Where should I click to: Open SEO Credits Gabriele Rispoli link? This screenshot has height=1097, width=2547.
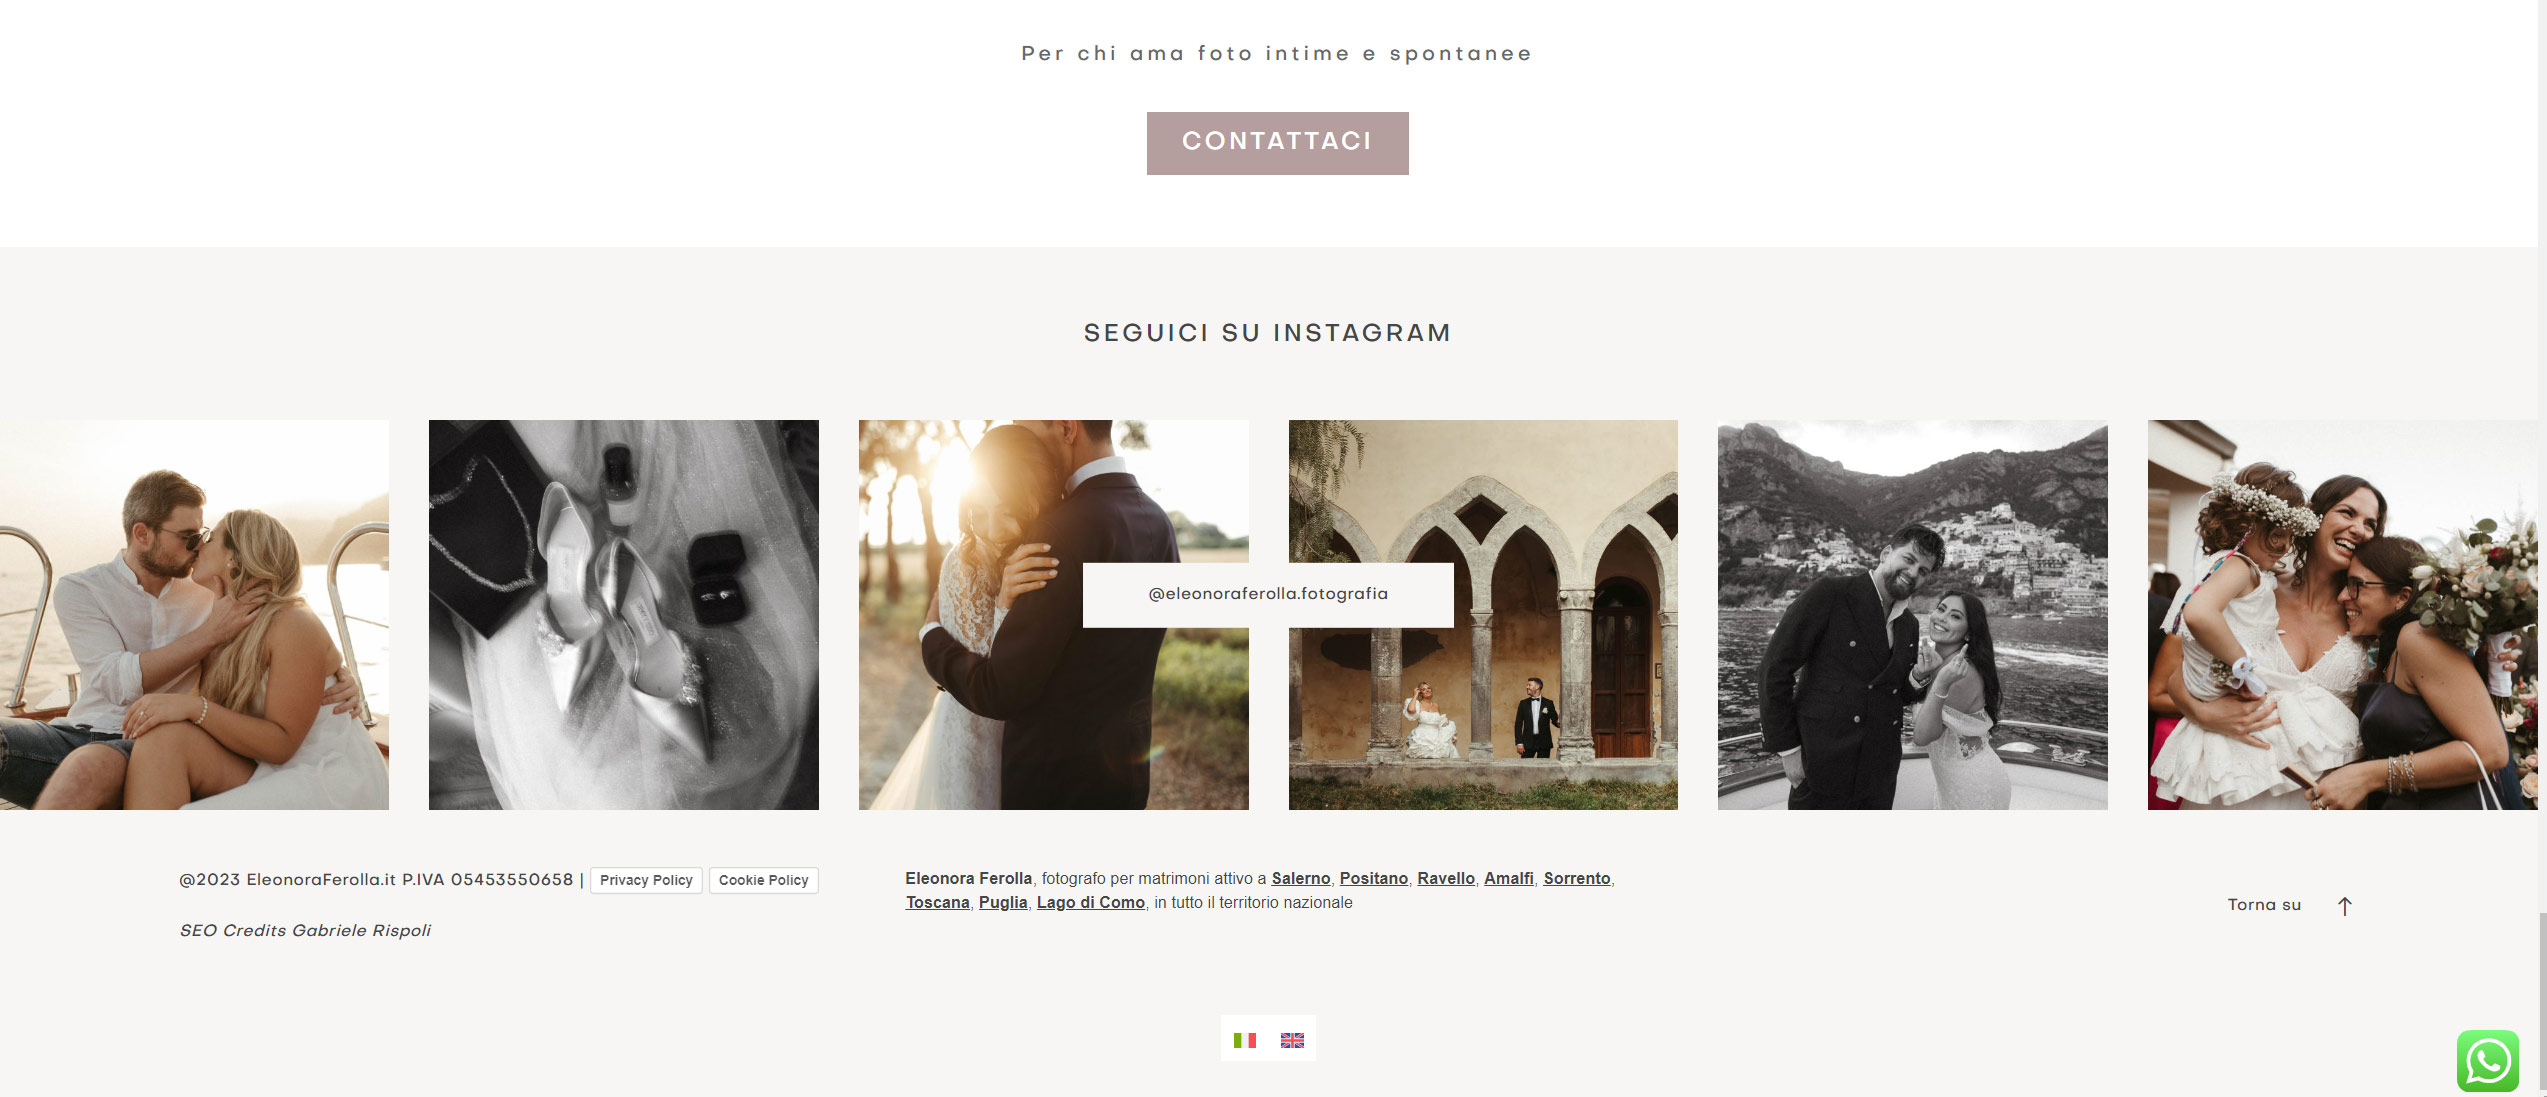305,930
